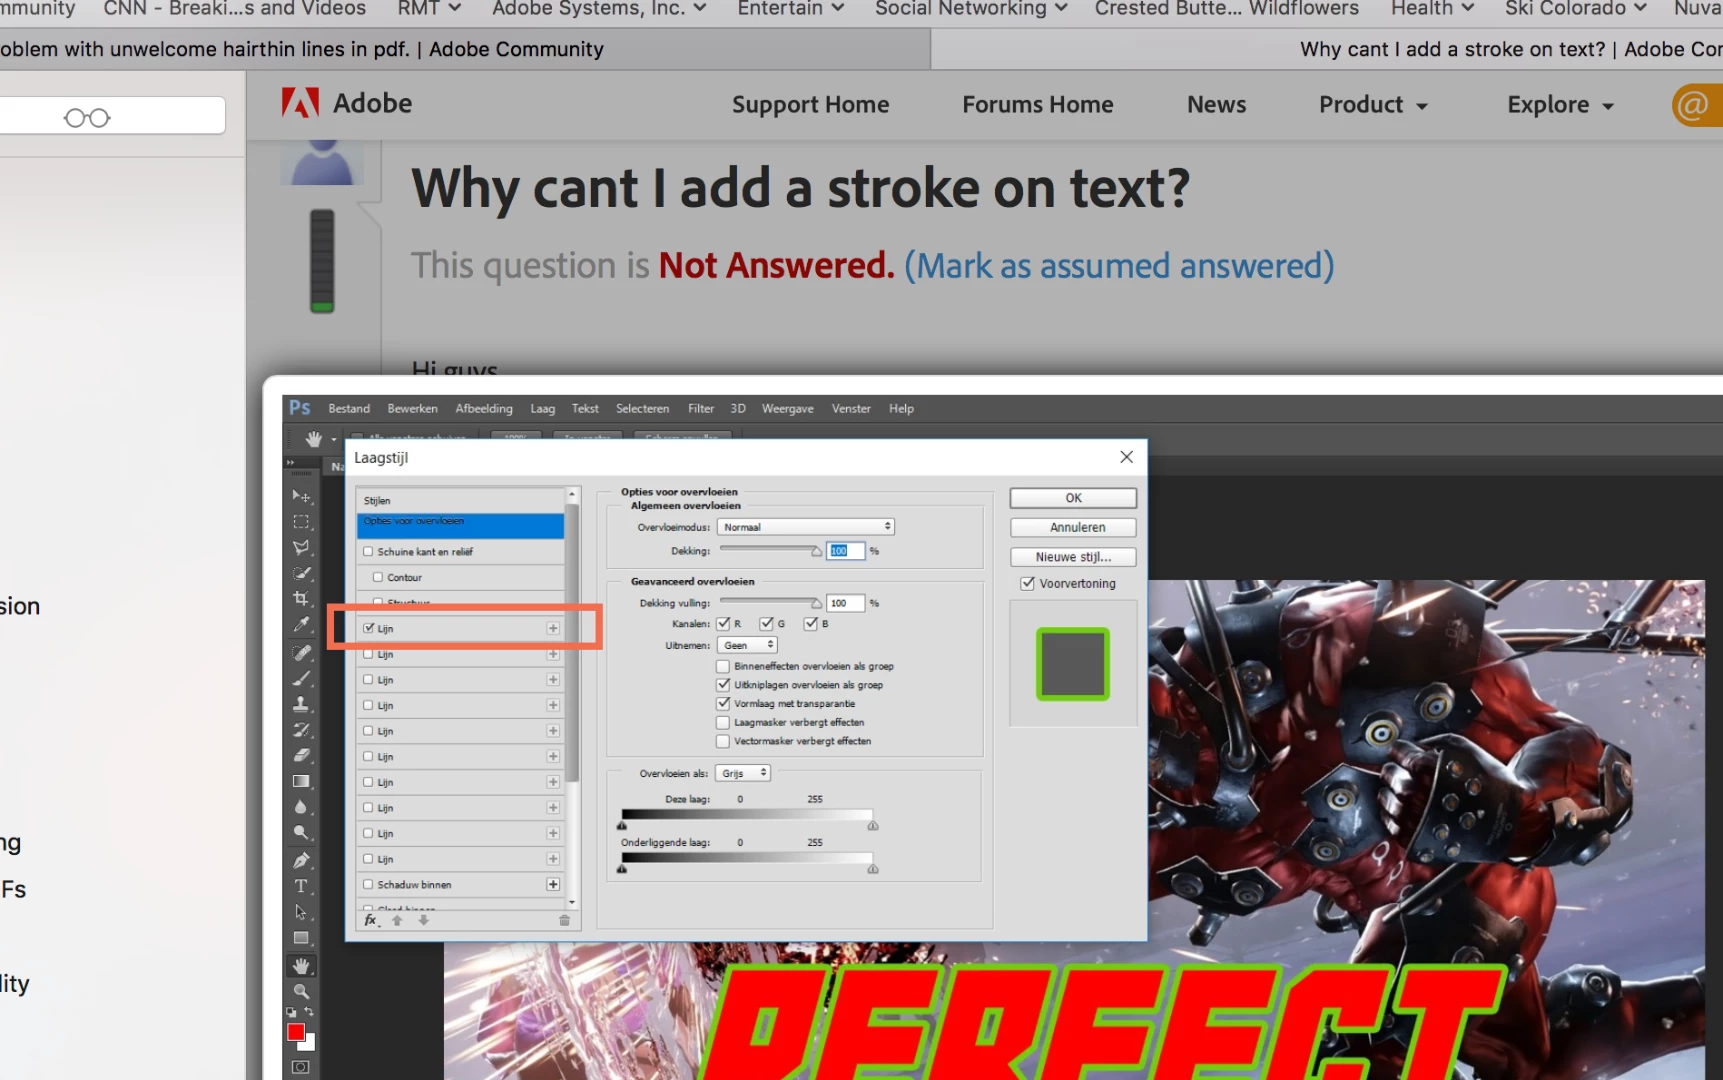Select the Rectangle shape tool
This screenshot has height=1080, width=1723.
[x=301, y=938]
